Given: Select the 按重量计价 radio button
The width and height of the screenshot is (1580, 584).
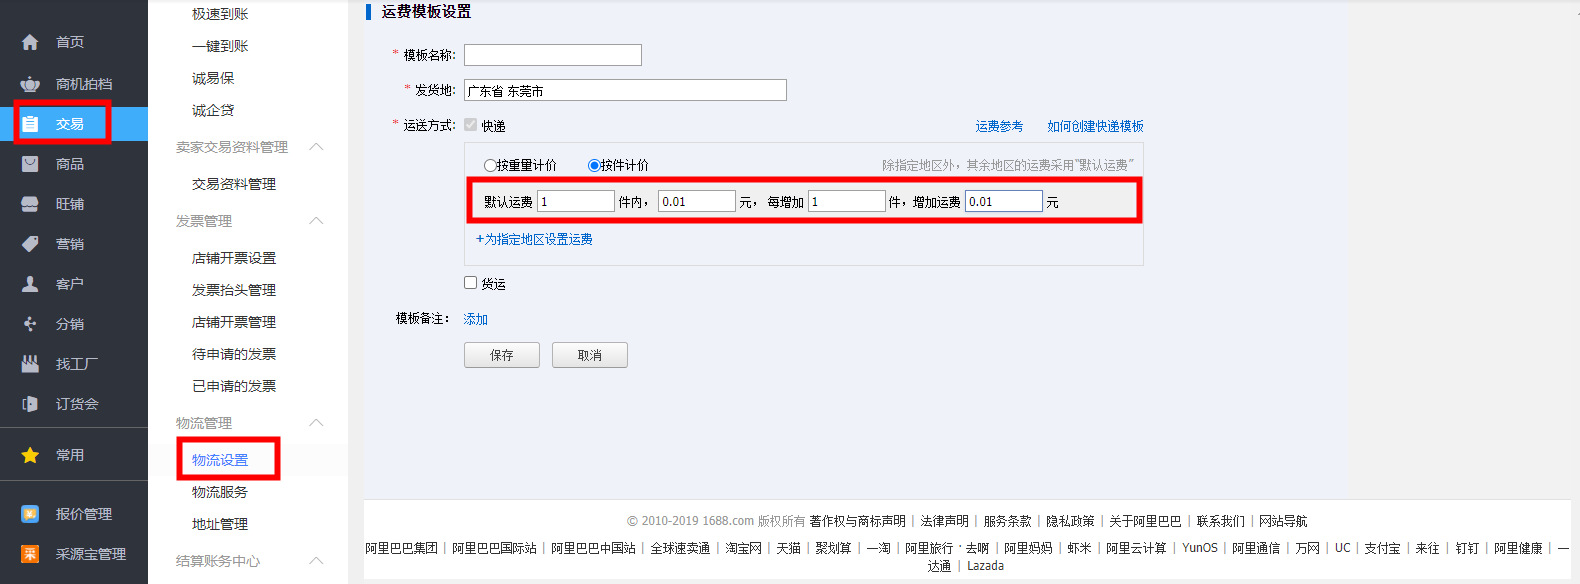Looking at the screenshot, I should (490, 166).
